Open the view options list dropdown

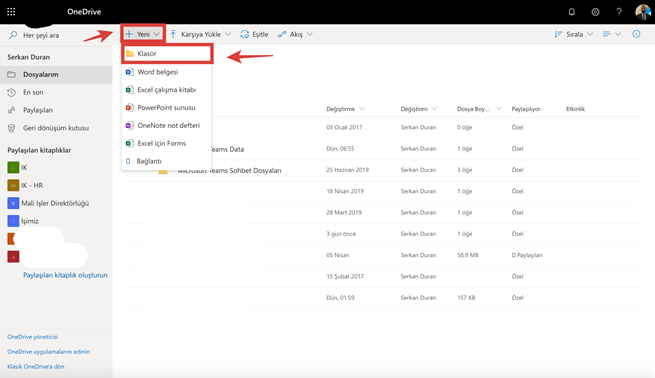click(x=612, y=34)
